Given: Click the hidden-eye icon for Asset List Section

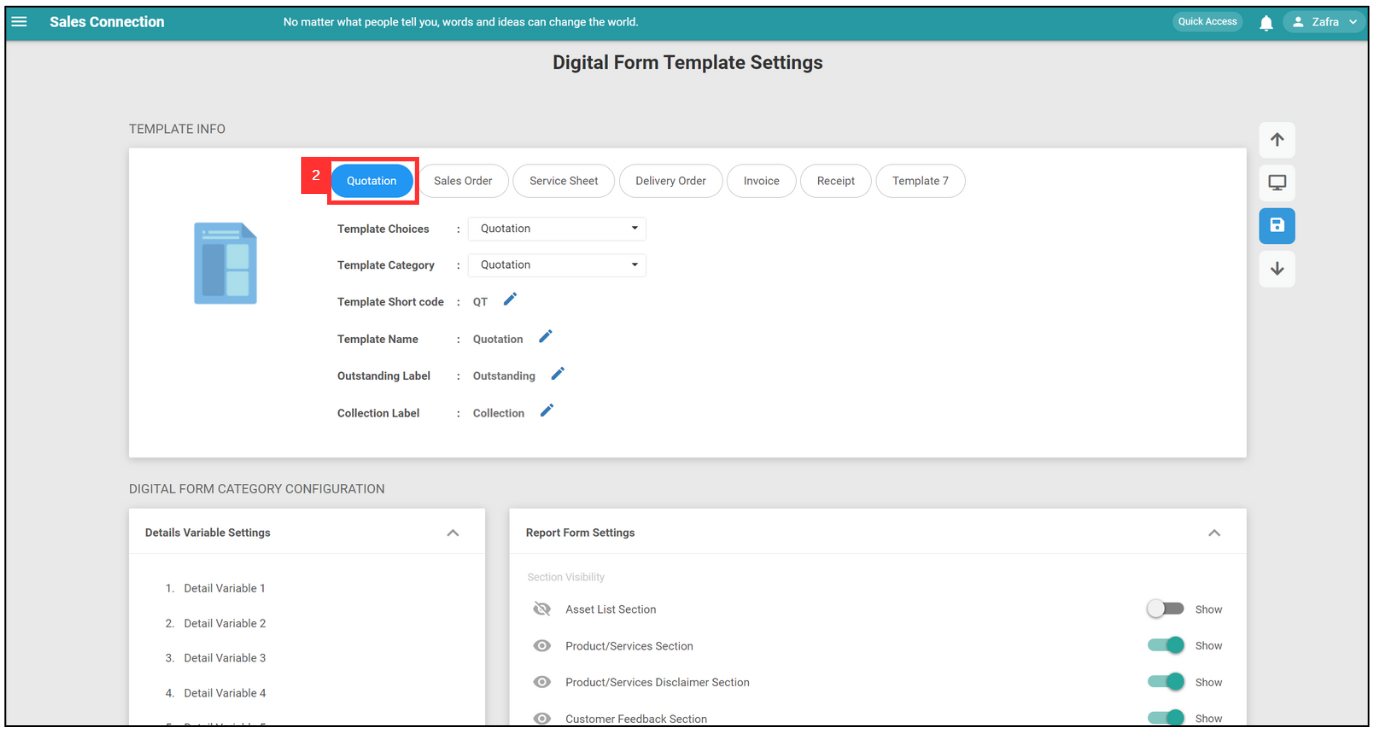Looking at the screenshot, I should click(x=542, y=609).
